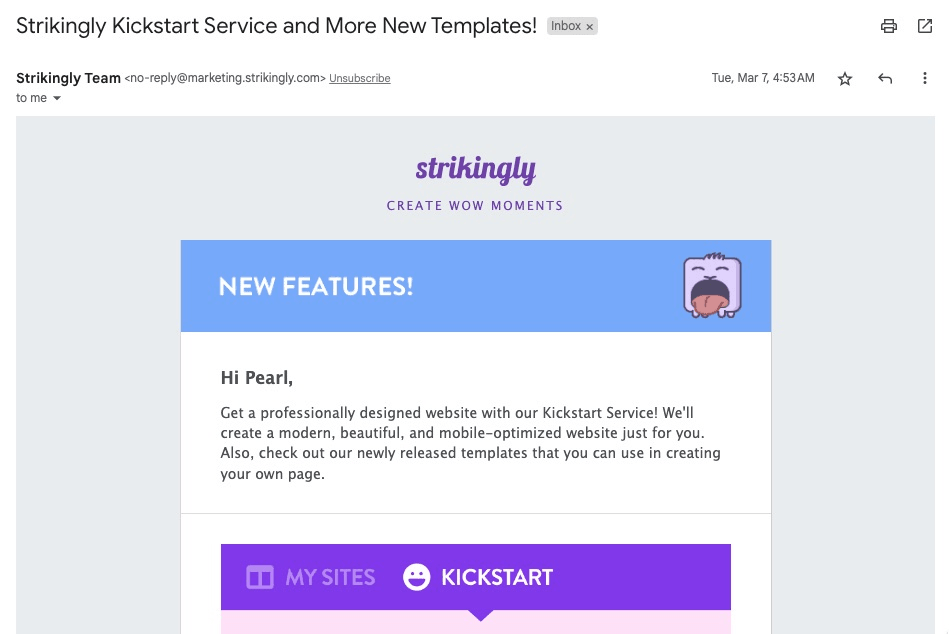The image size is (949, 634).
Task: Expand the 'to me' recipient details
Action: pyautogui.click(x=30, y=98)
